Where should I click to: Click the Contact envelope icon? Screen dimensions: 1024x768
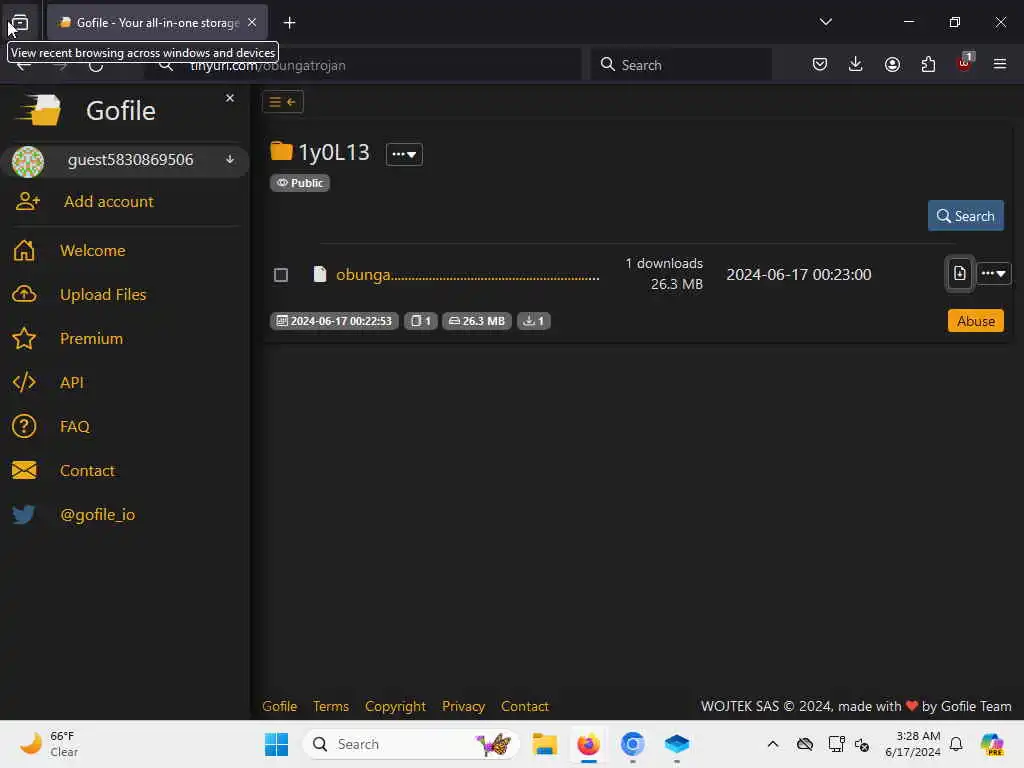click(24, 470)
